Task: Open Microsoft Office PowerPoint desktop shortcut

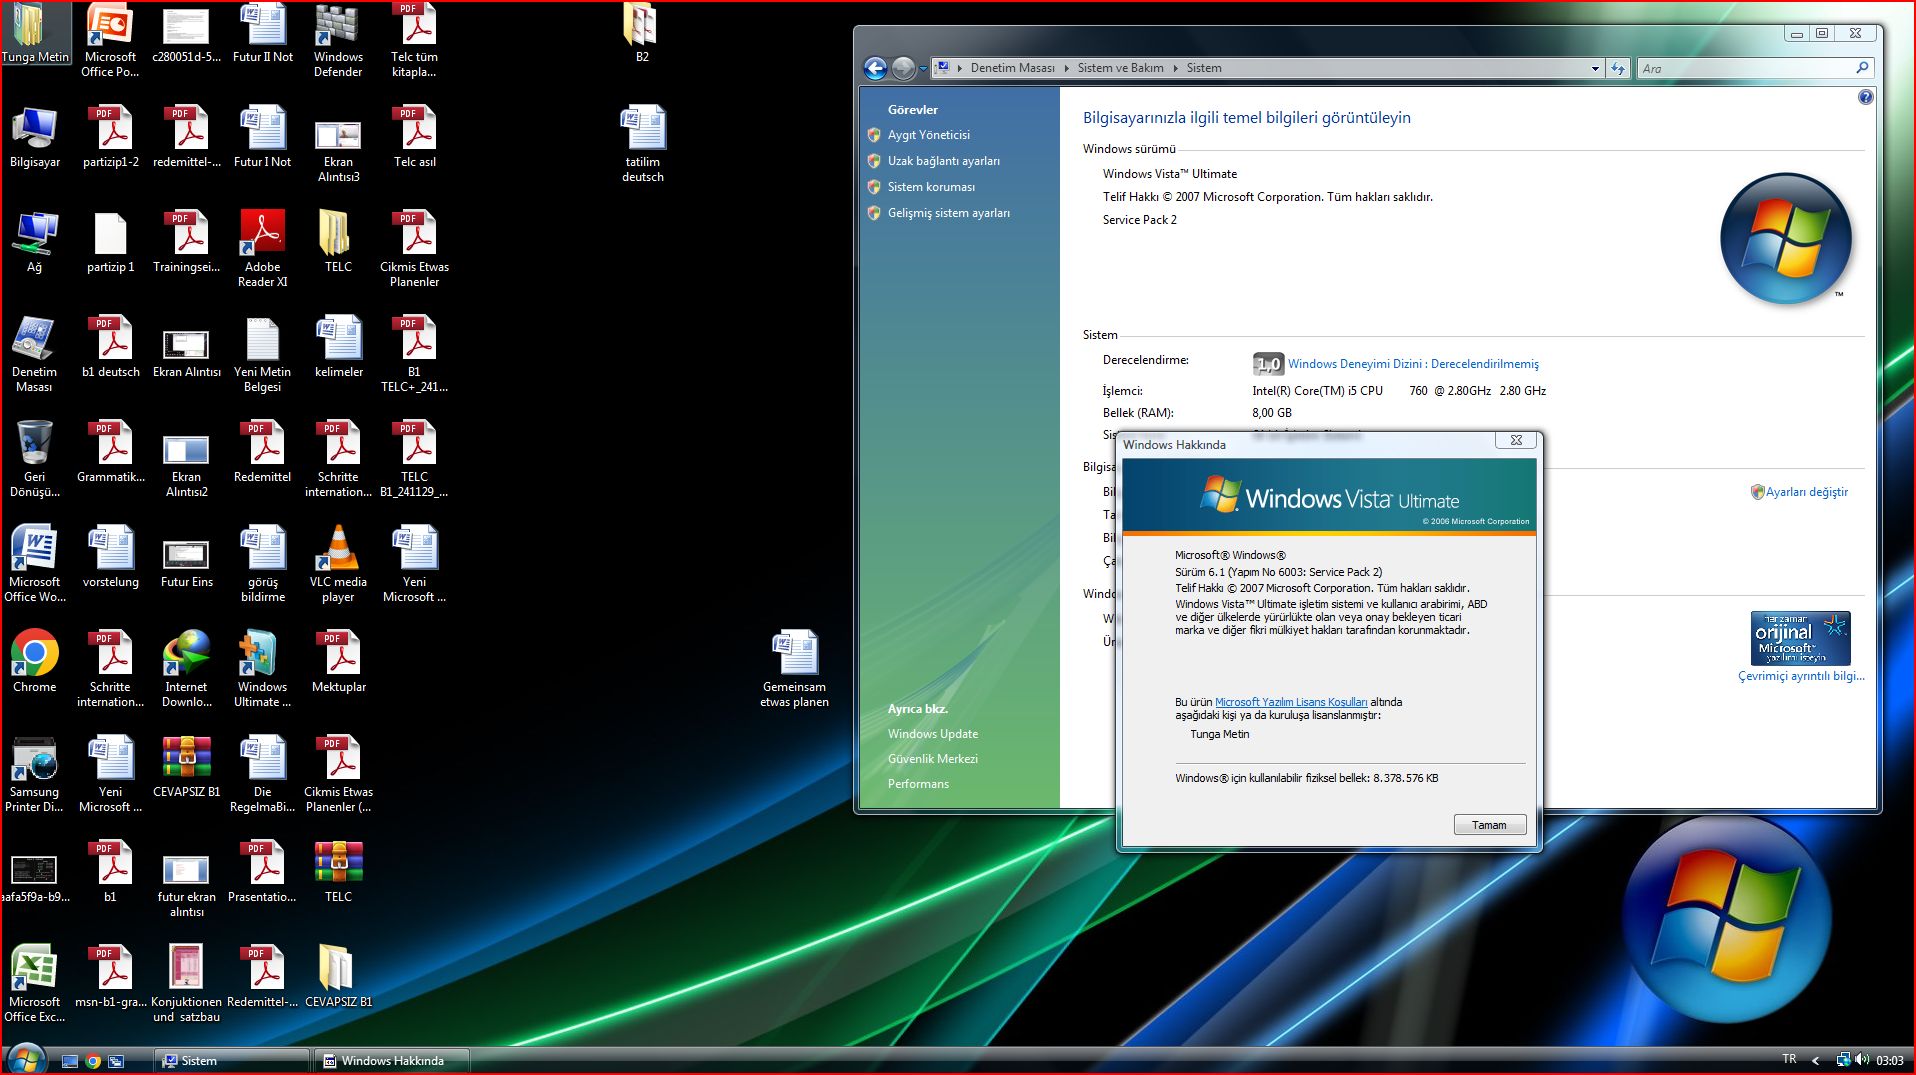Action: point(110,40)
